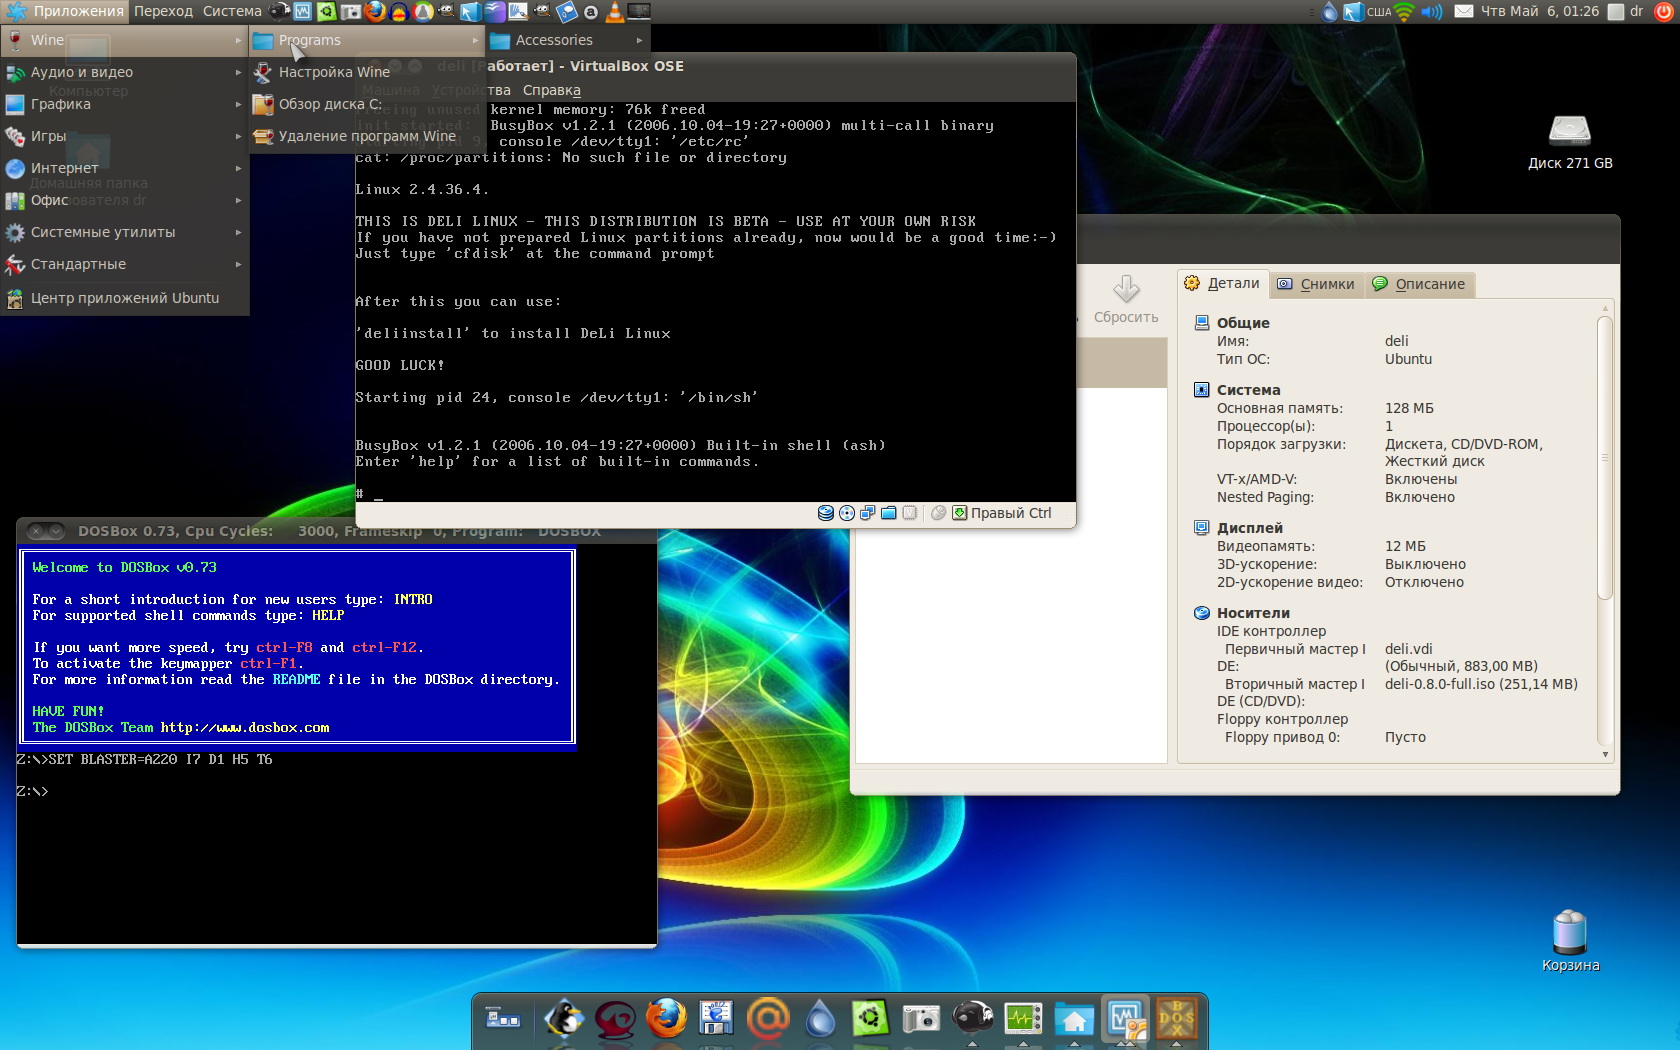Open the VirtualBox icon in the dock
The width and height of the screenshot is (1680, 1050).
coord(1125,1019)
